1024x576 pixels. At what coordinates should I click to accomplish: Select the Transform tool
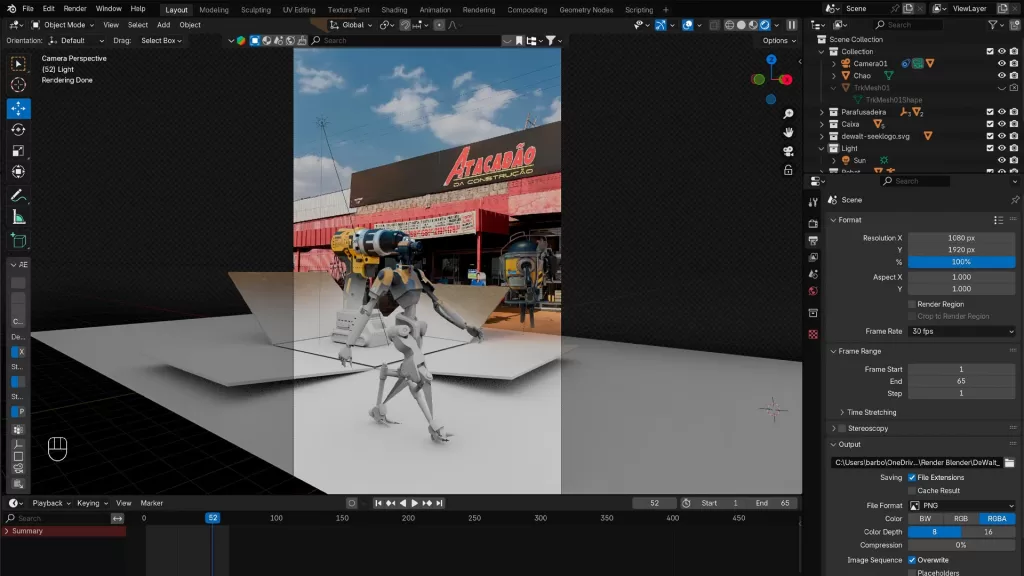tap(18, 172)
